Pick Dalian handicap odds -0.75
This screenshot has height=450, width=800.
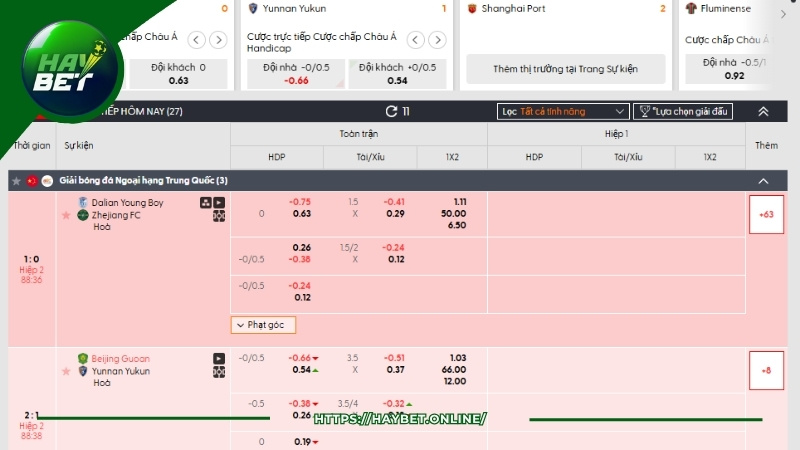pyautogui.click(x=300, y=202)
